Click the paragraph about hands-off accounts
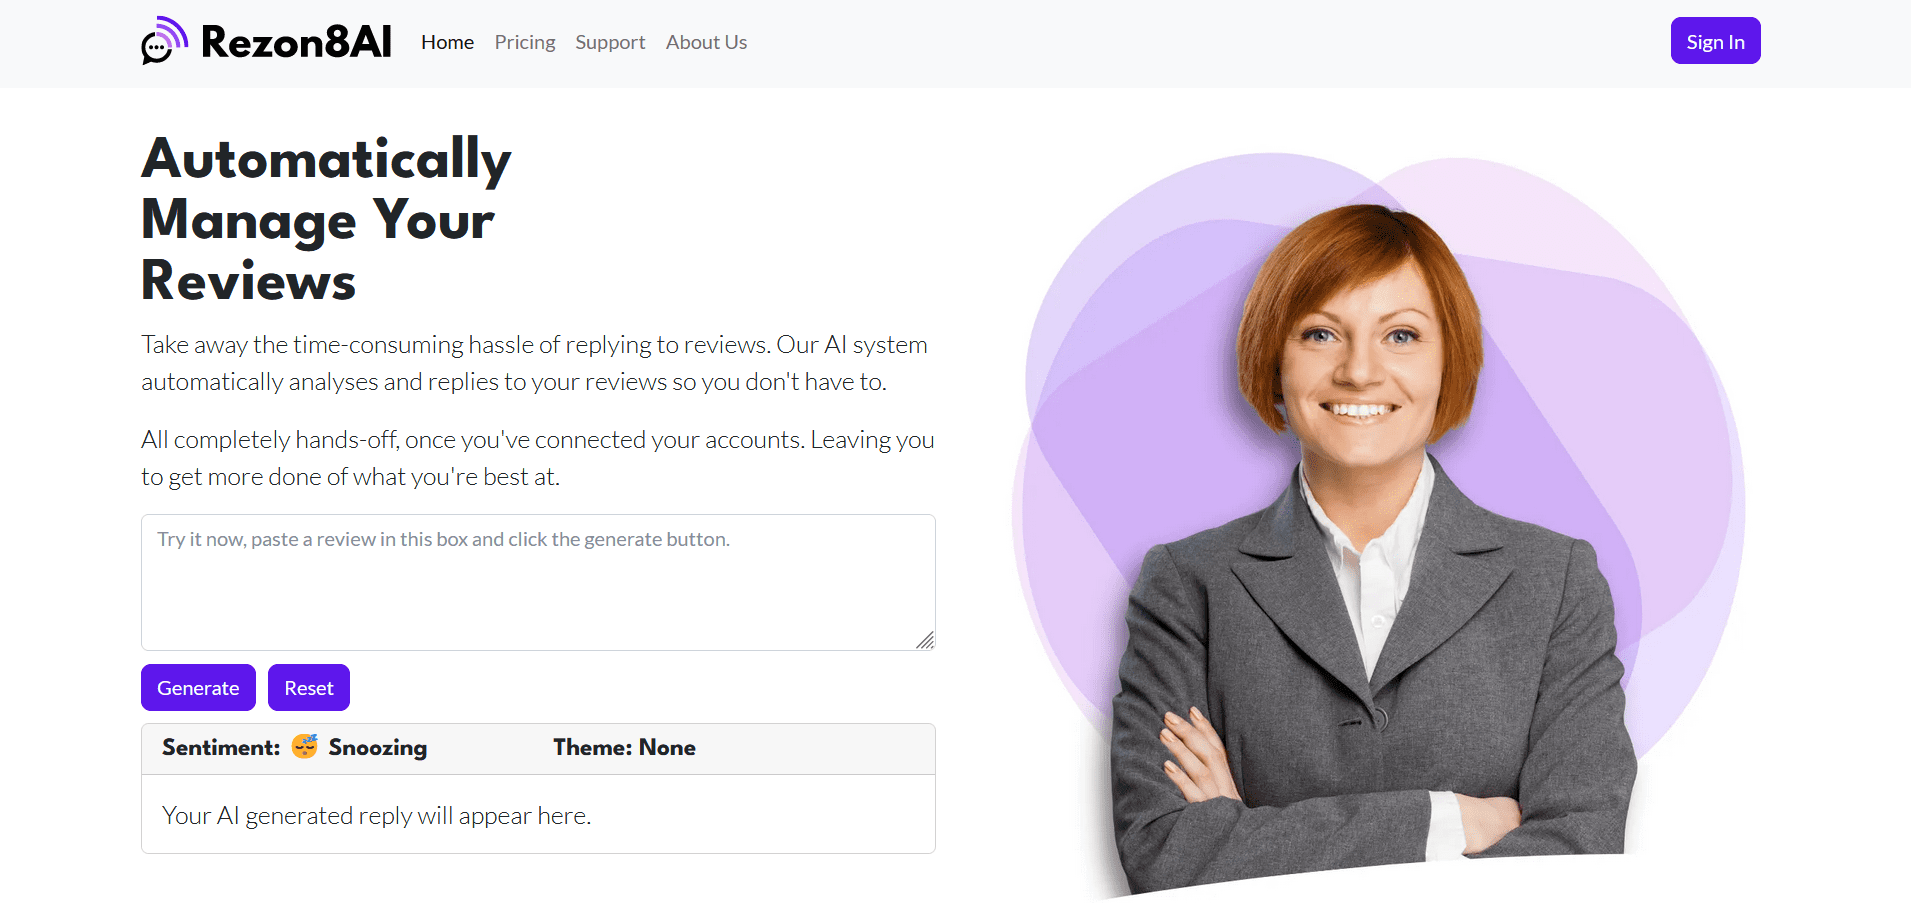The width and height of the screenshot is (1911, 903). (x=538, y=458)
